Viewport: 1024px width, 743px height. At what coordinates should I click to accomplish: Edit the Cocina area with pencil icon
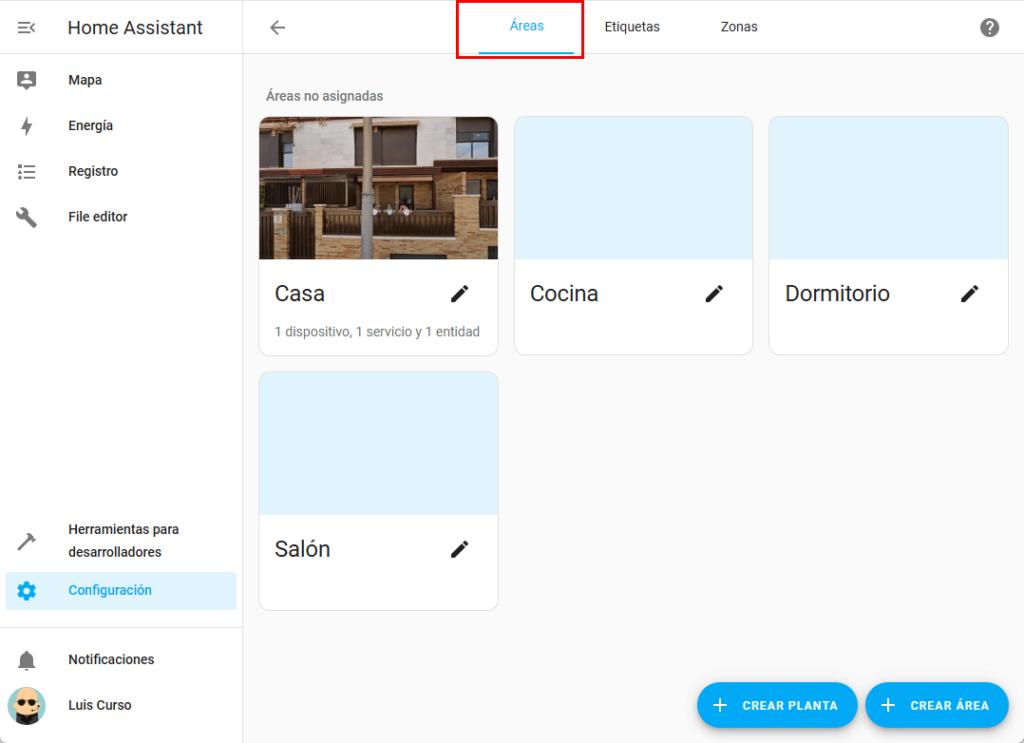click(714, 293)
